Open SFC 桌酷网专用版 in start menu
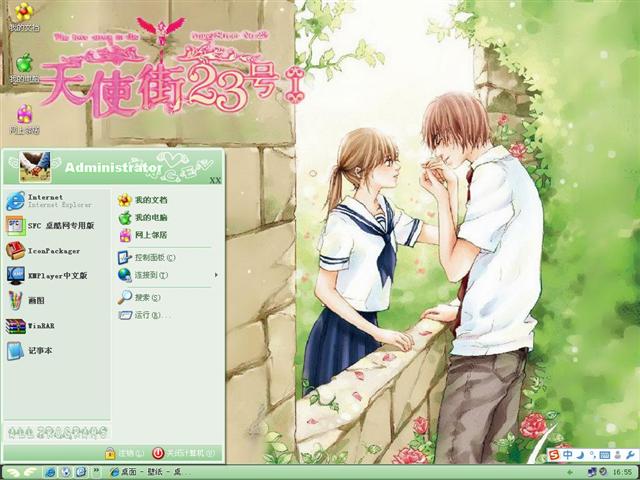 [50, 226]
